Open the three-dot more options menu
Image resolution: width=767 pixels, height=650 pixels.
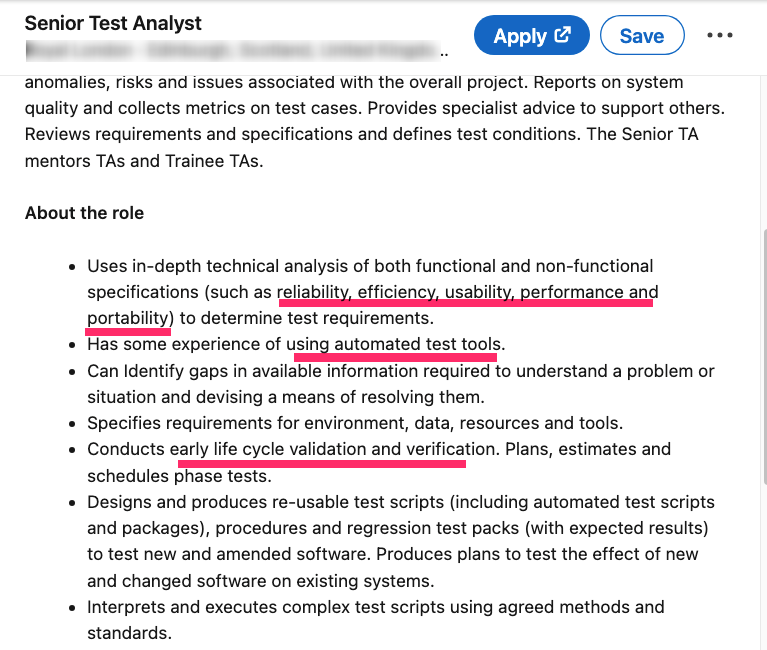[x=720, y=35]
